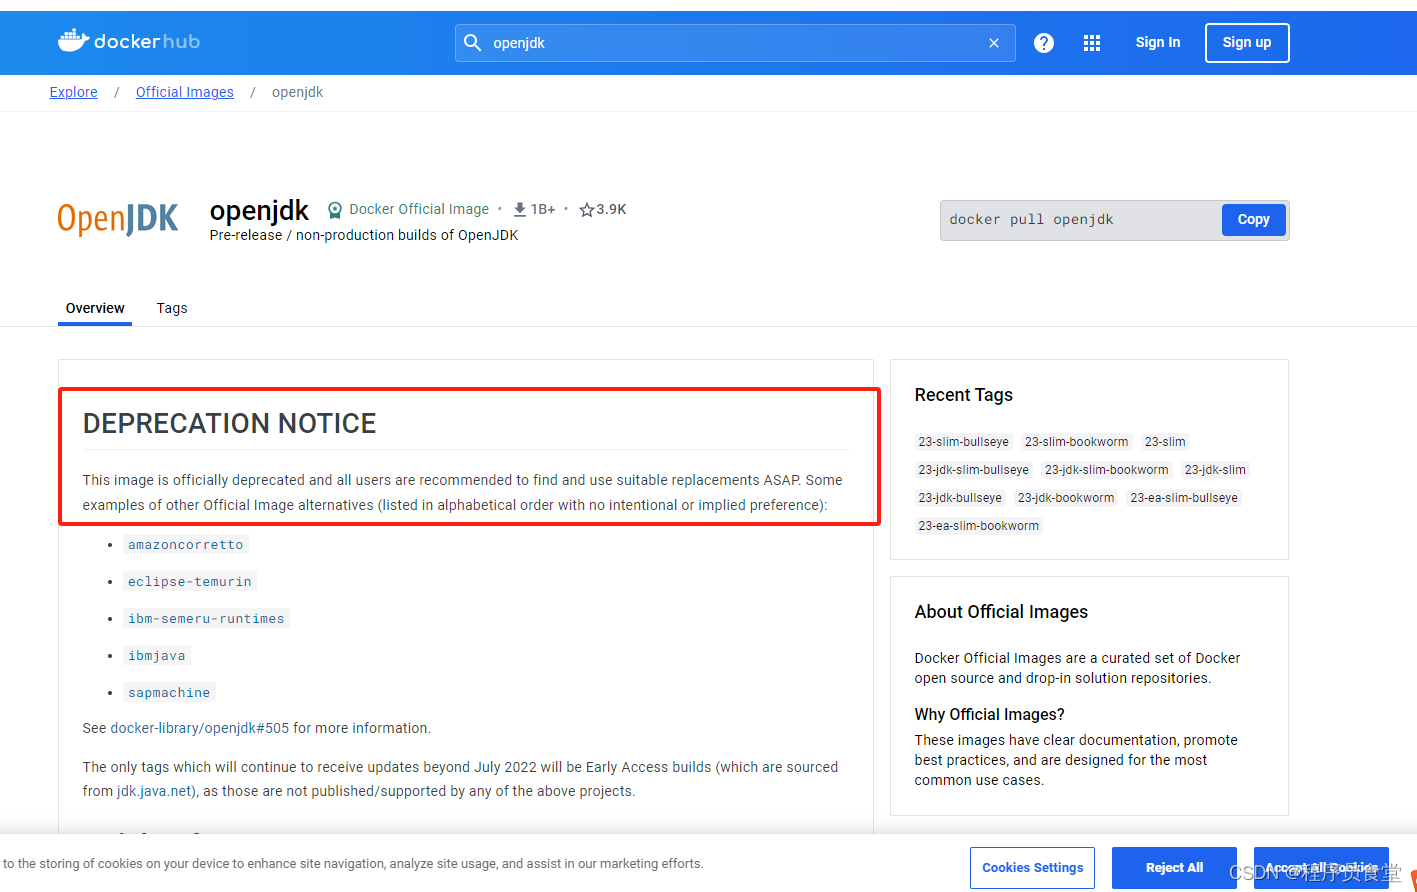Open the eclipse-temurin image link
1417x892 pixels.
(x=190, y=582)
